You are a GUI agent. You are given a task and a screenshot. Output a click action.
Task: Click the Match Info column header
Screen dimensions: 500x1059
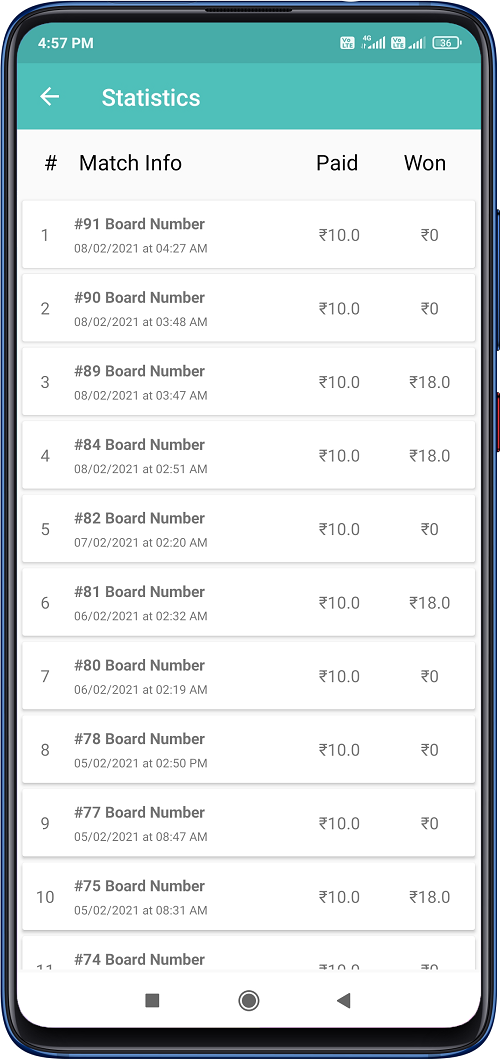(x=130, y=163)
